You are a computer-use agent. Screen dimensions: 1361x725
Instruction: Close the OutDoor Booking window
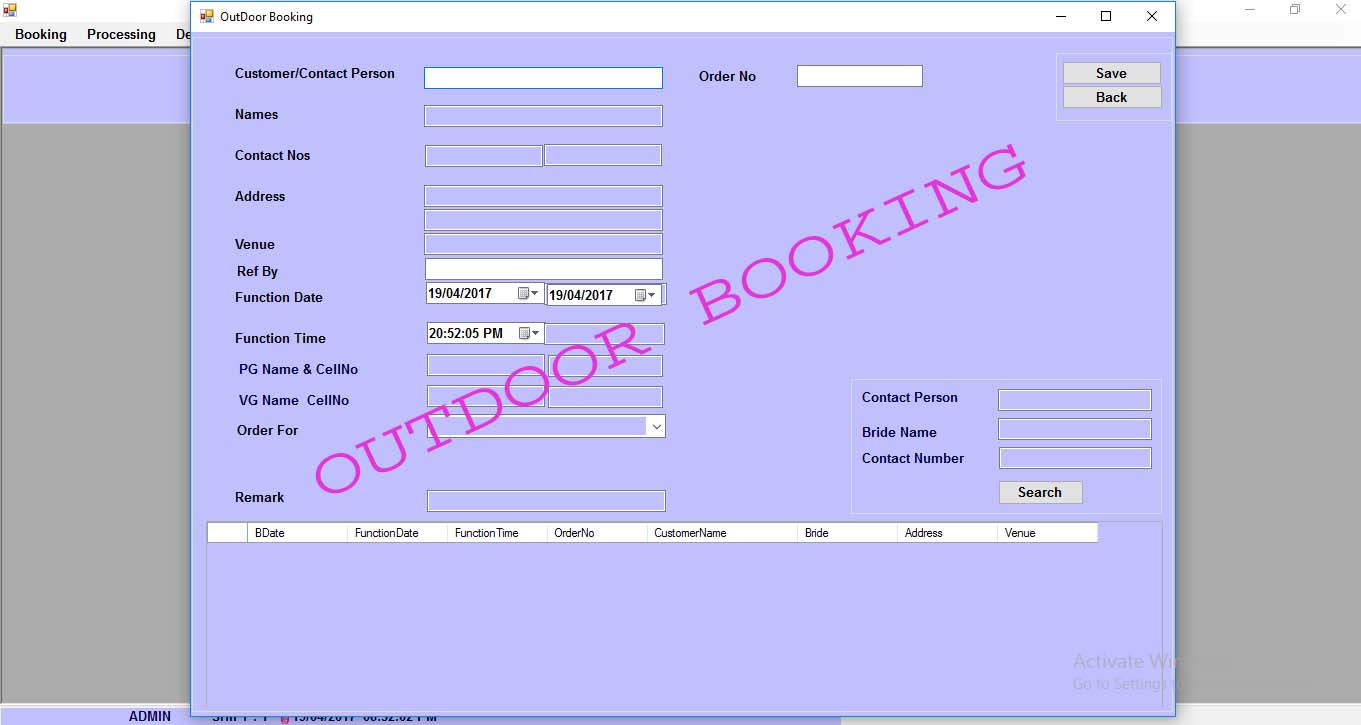pyautogui.click(x=1152, y=16)
